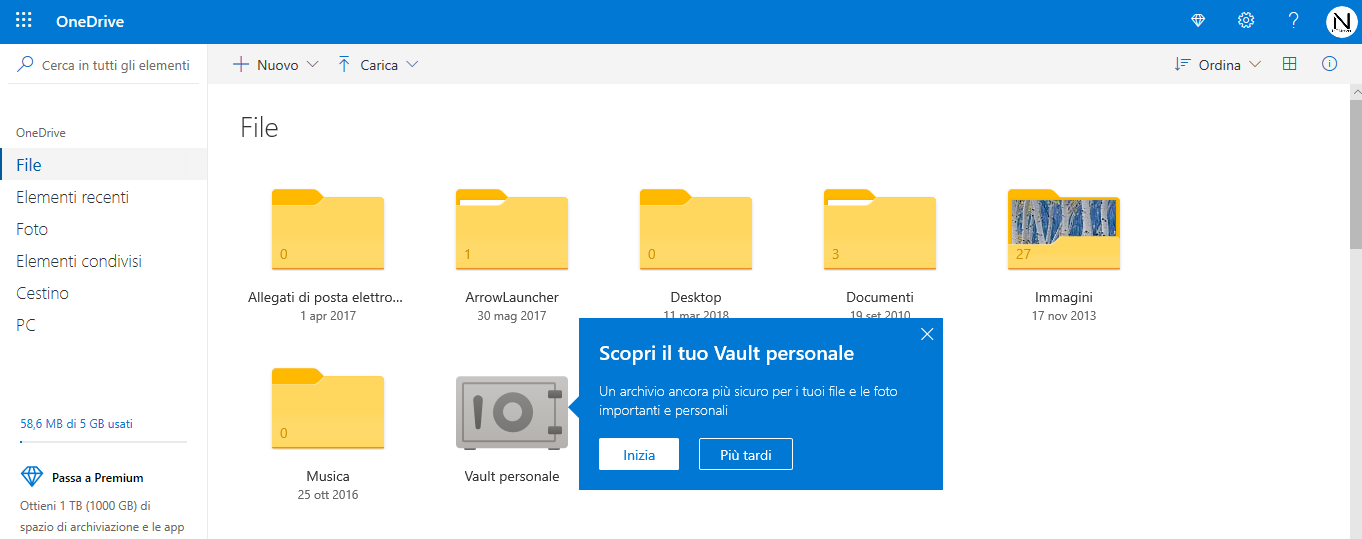Image resolution: width=1362 pixels, height=539 pixels.
Task: Click the Più tardi button
Action: click(746, 455)
